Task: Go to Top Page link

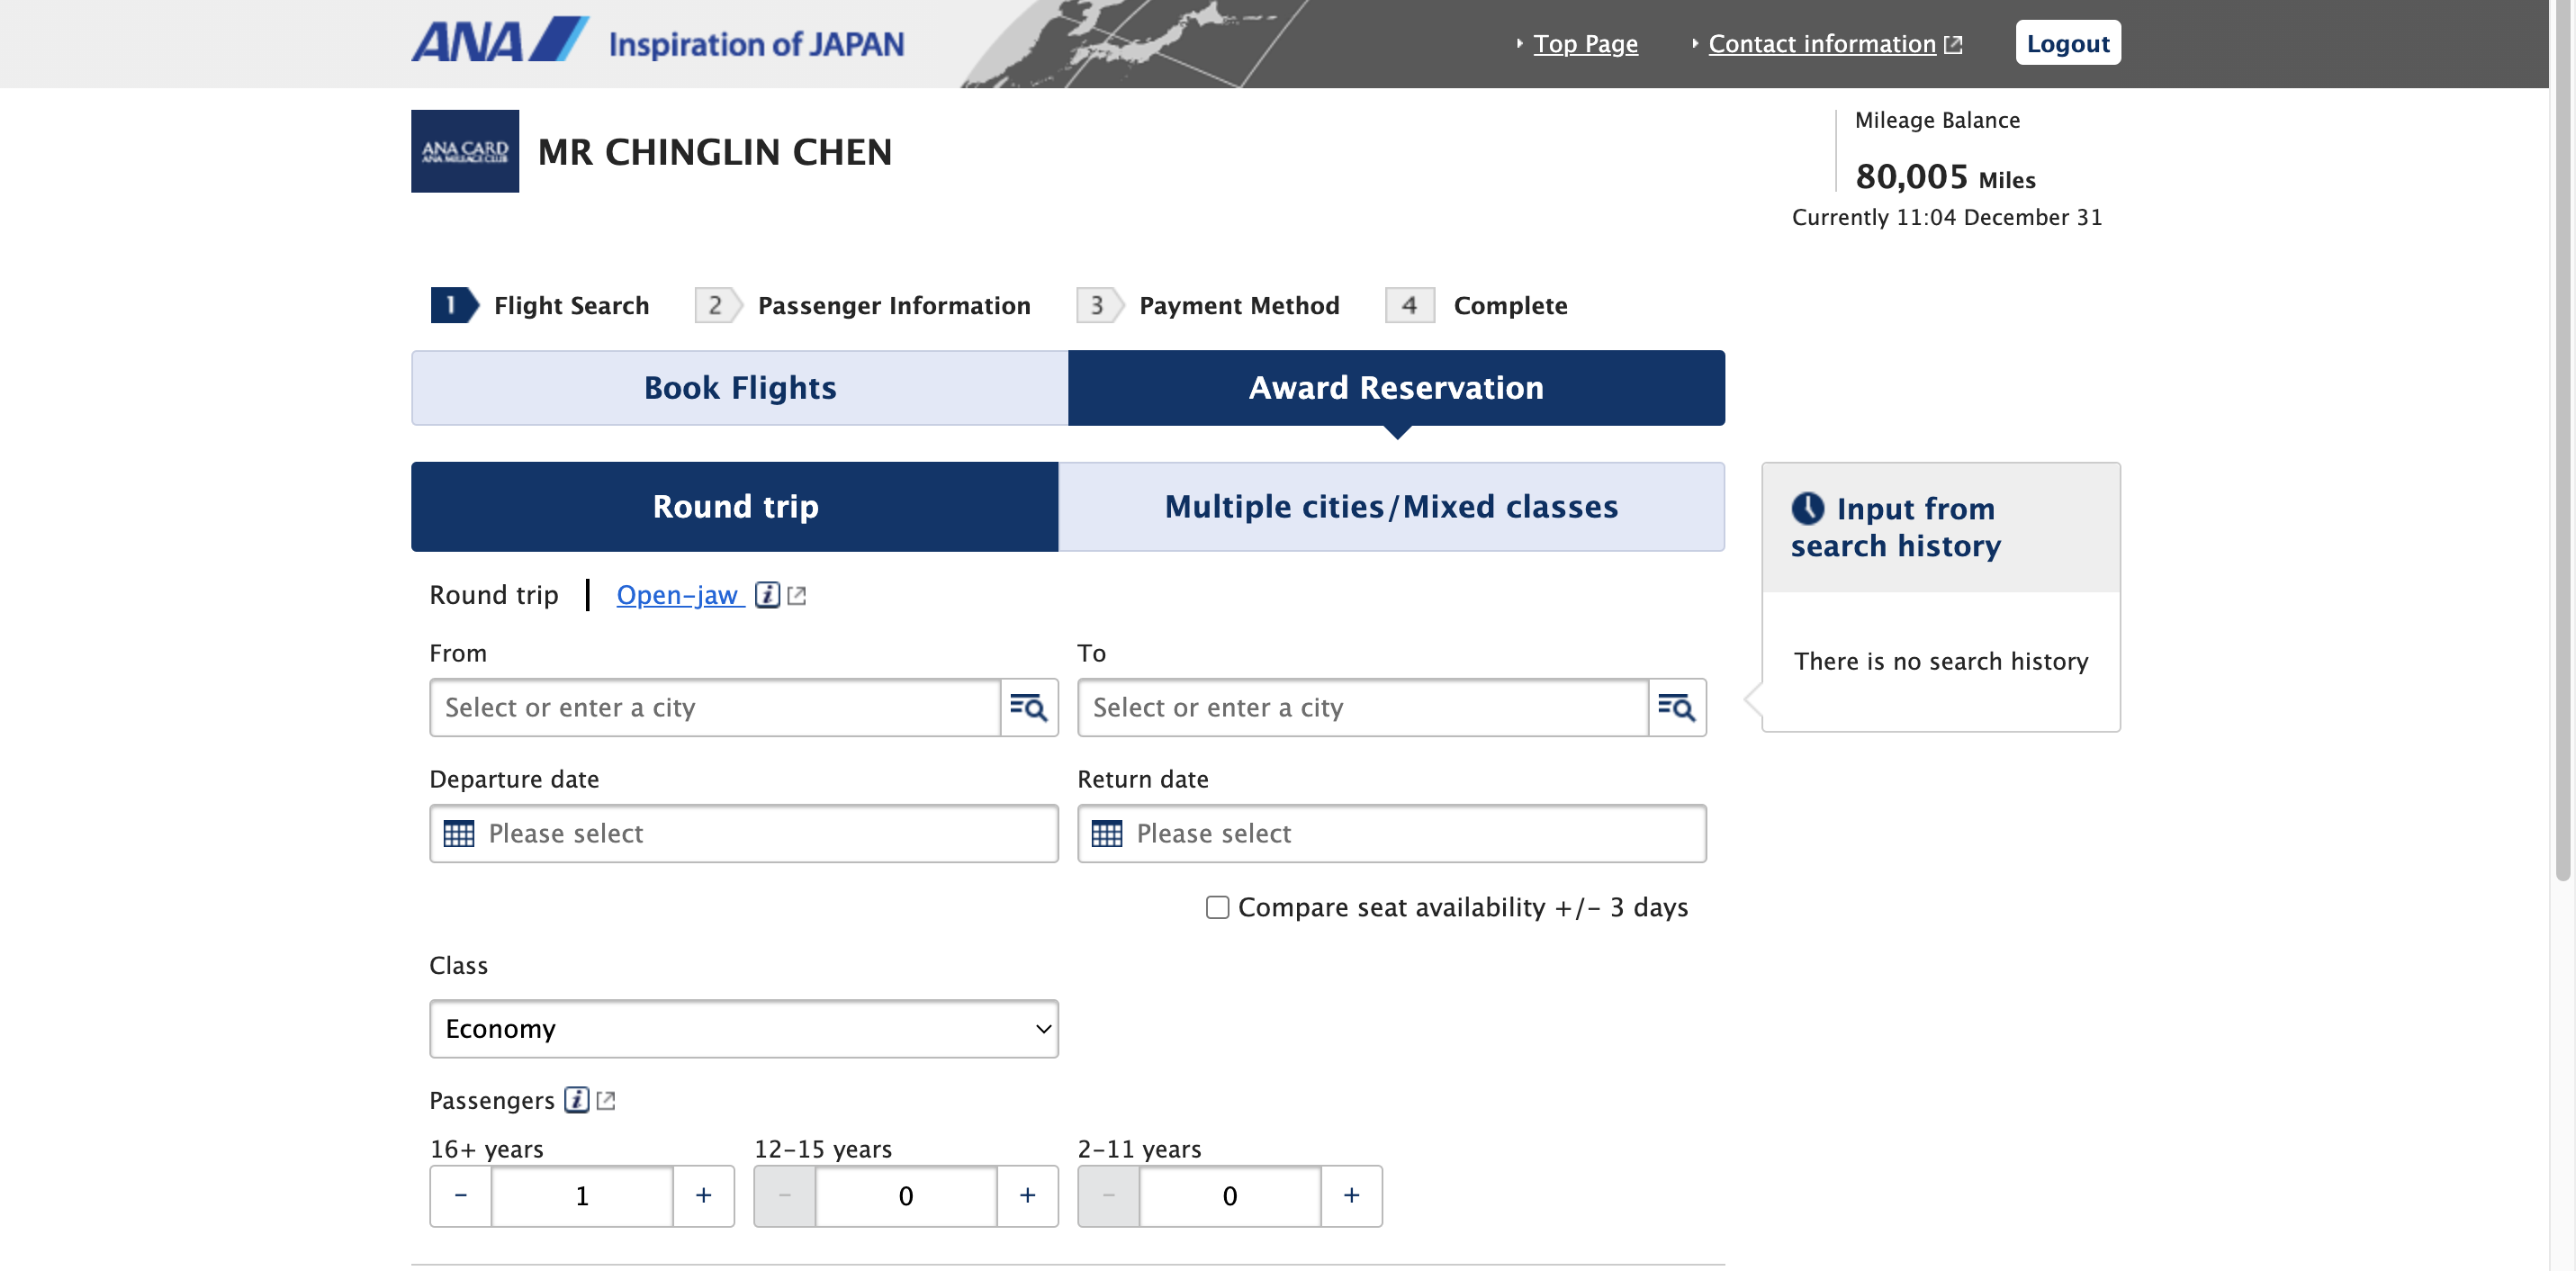Action: click(x=1585, y=43)
